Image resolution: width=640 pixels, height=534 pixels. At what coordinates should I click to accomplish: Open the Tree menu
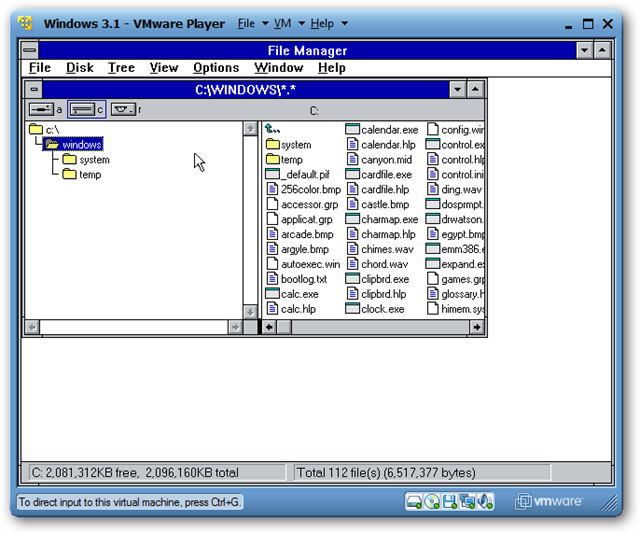coord(121,68)
